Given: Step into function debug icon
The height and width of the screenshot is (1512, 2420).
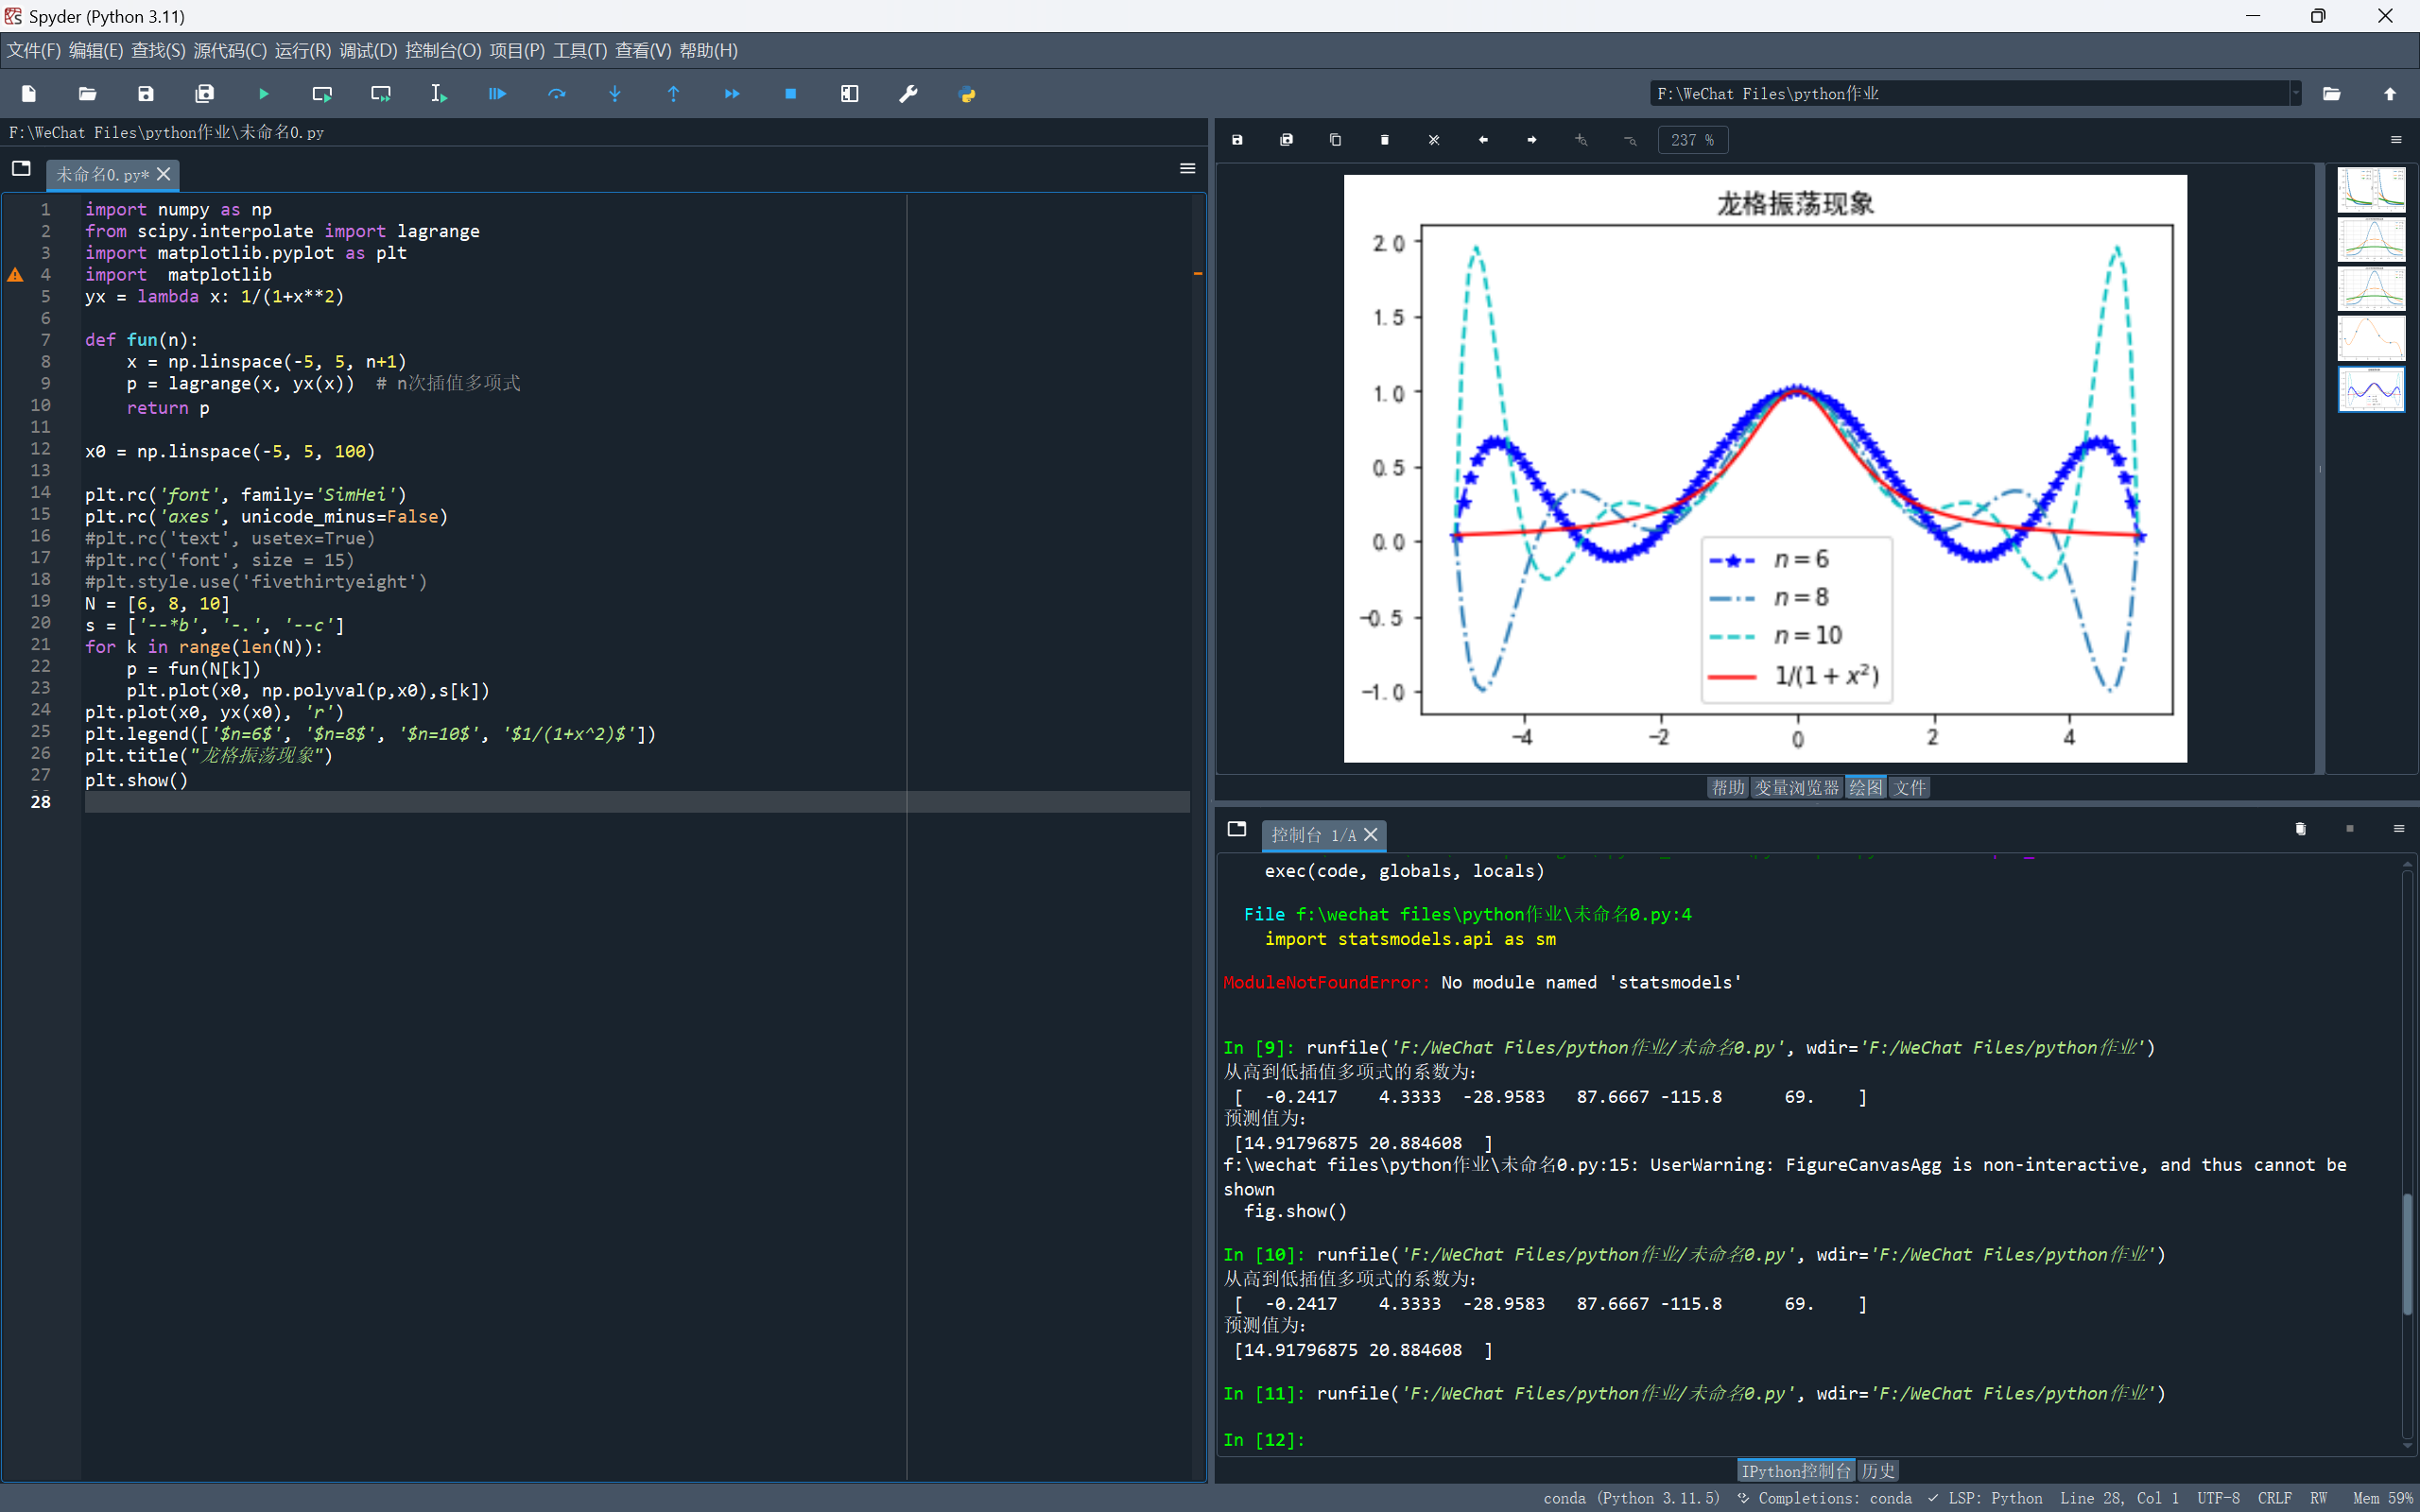Looking at the screenshot, I should [615, 93].
